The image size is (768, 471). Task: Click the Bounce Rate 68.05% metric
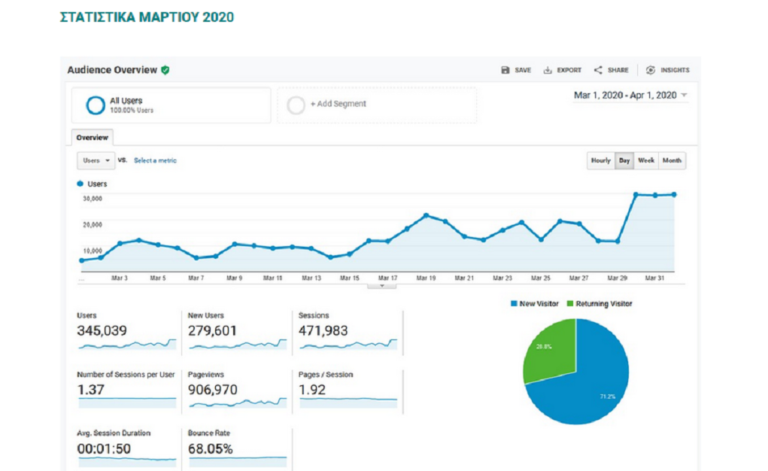point(237,449)
